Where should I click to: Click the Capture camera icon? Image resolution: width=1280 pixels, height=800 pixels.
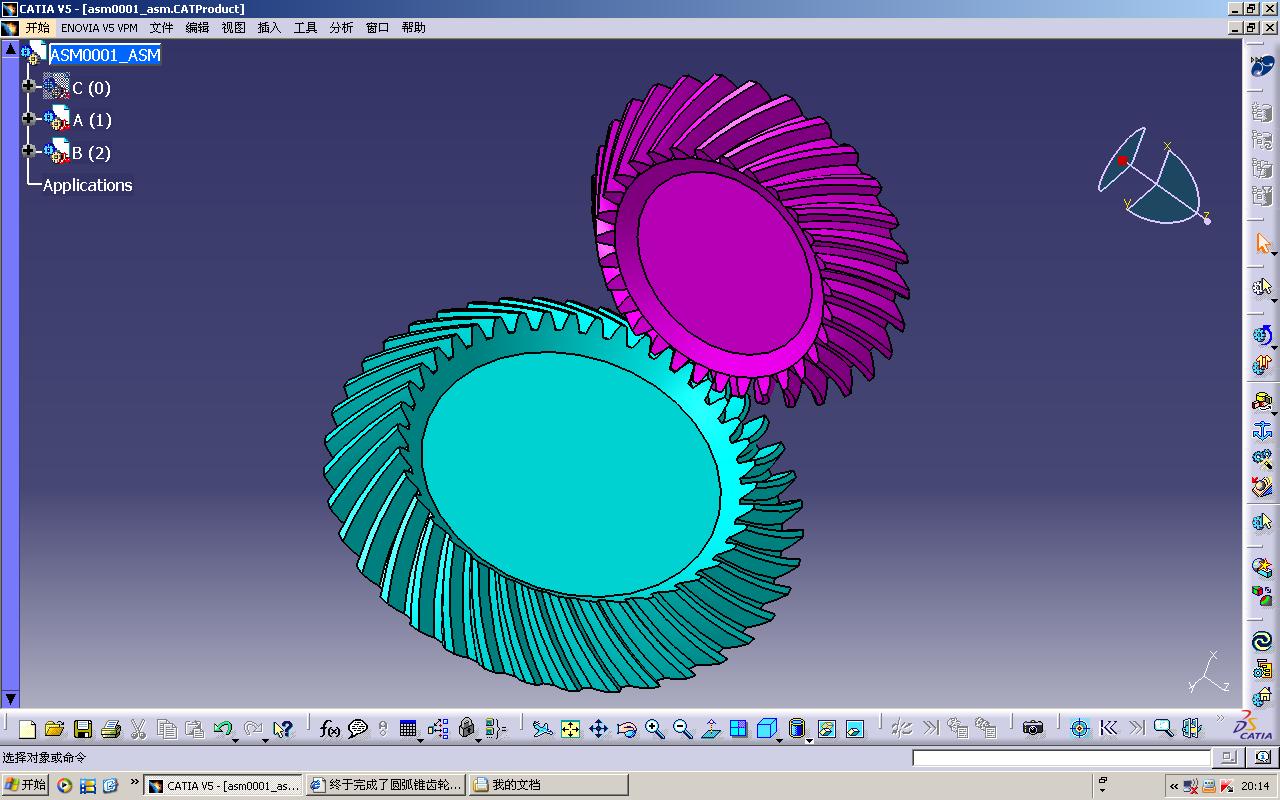point(1033,728)
